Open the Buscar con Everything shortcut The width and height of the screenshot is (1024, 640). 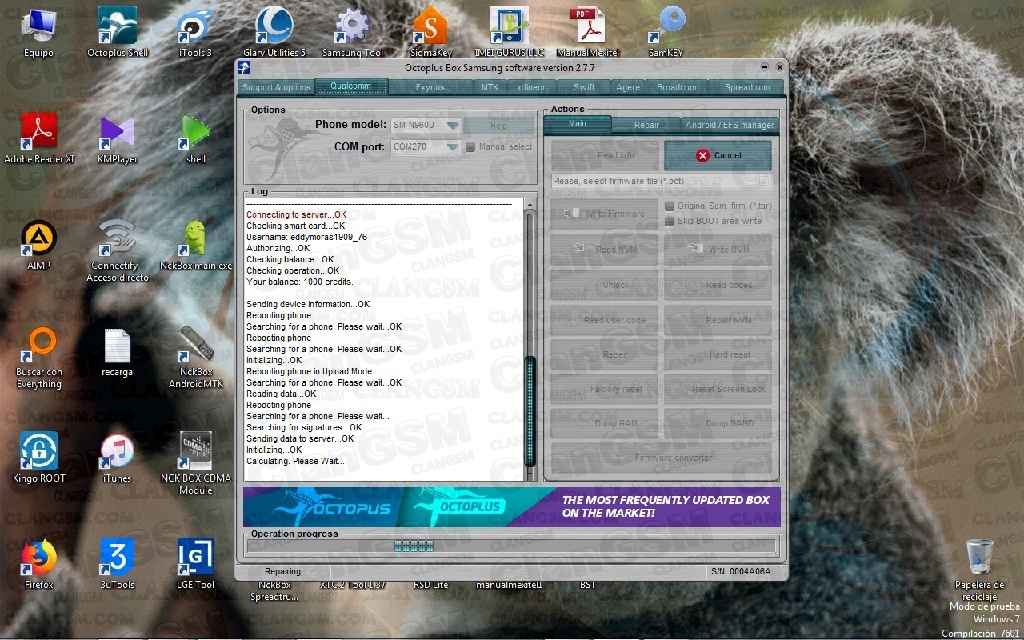(x=39, y=358)
